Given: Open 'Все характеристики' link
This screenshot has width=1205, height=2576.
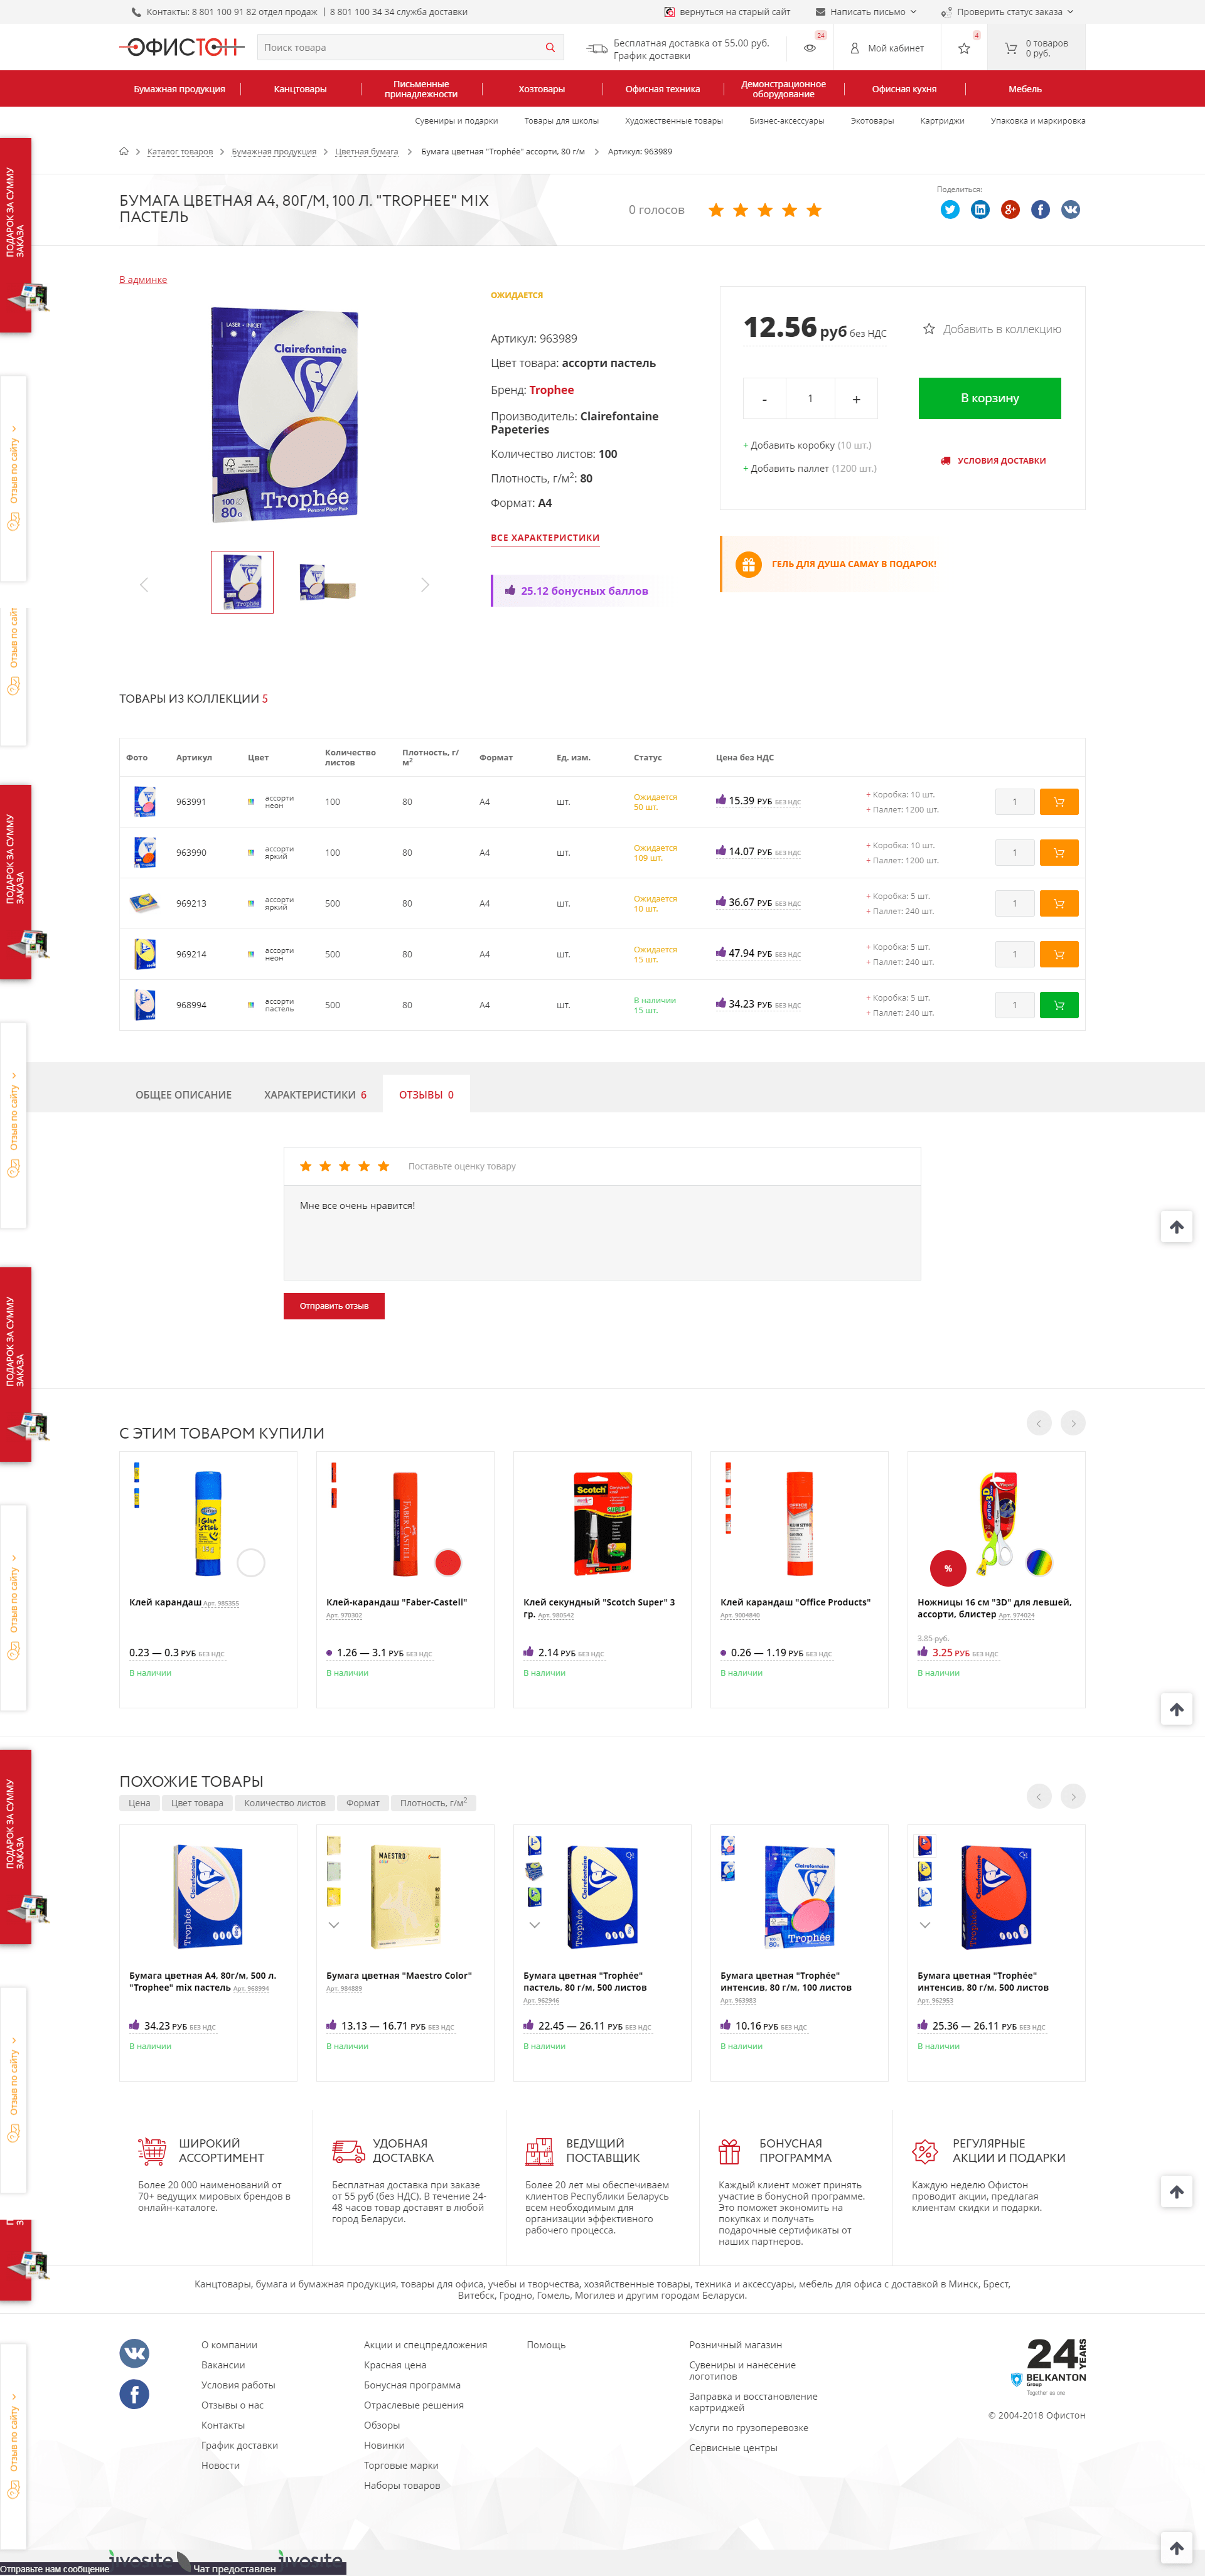Looking at the screenshot, I should 545,538.
